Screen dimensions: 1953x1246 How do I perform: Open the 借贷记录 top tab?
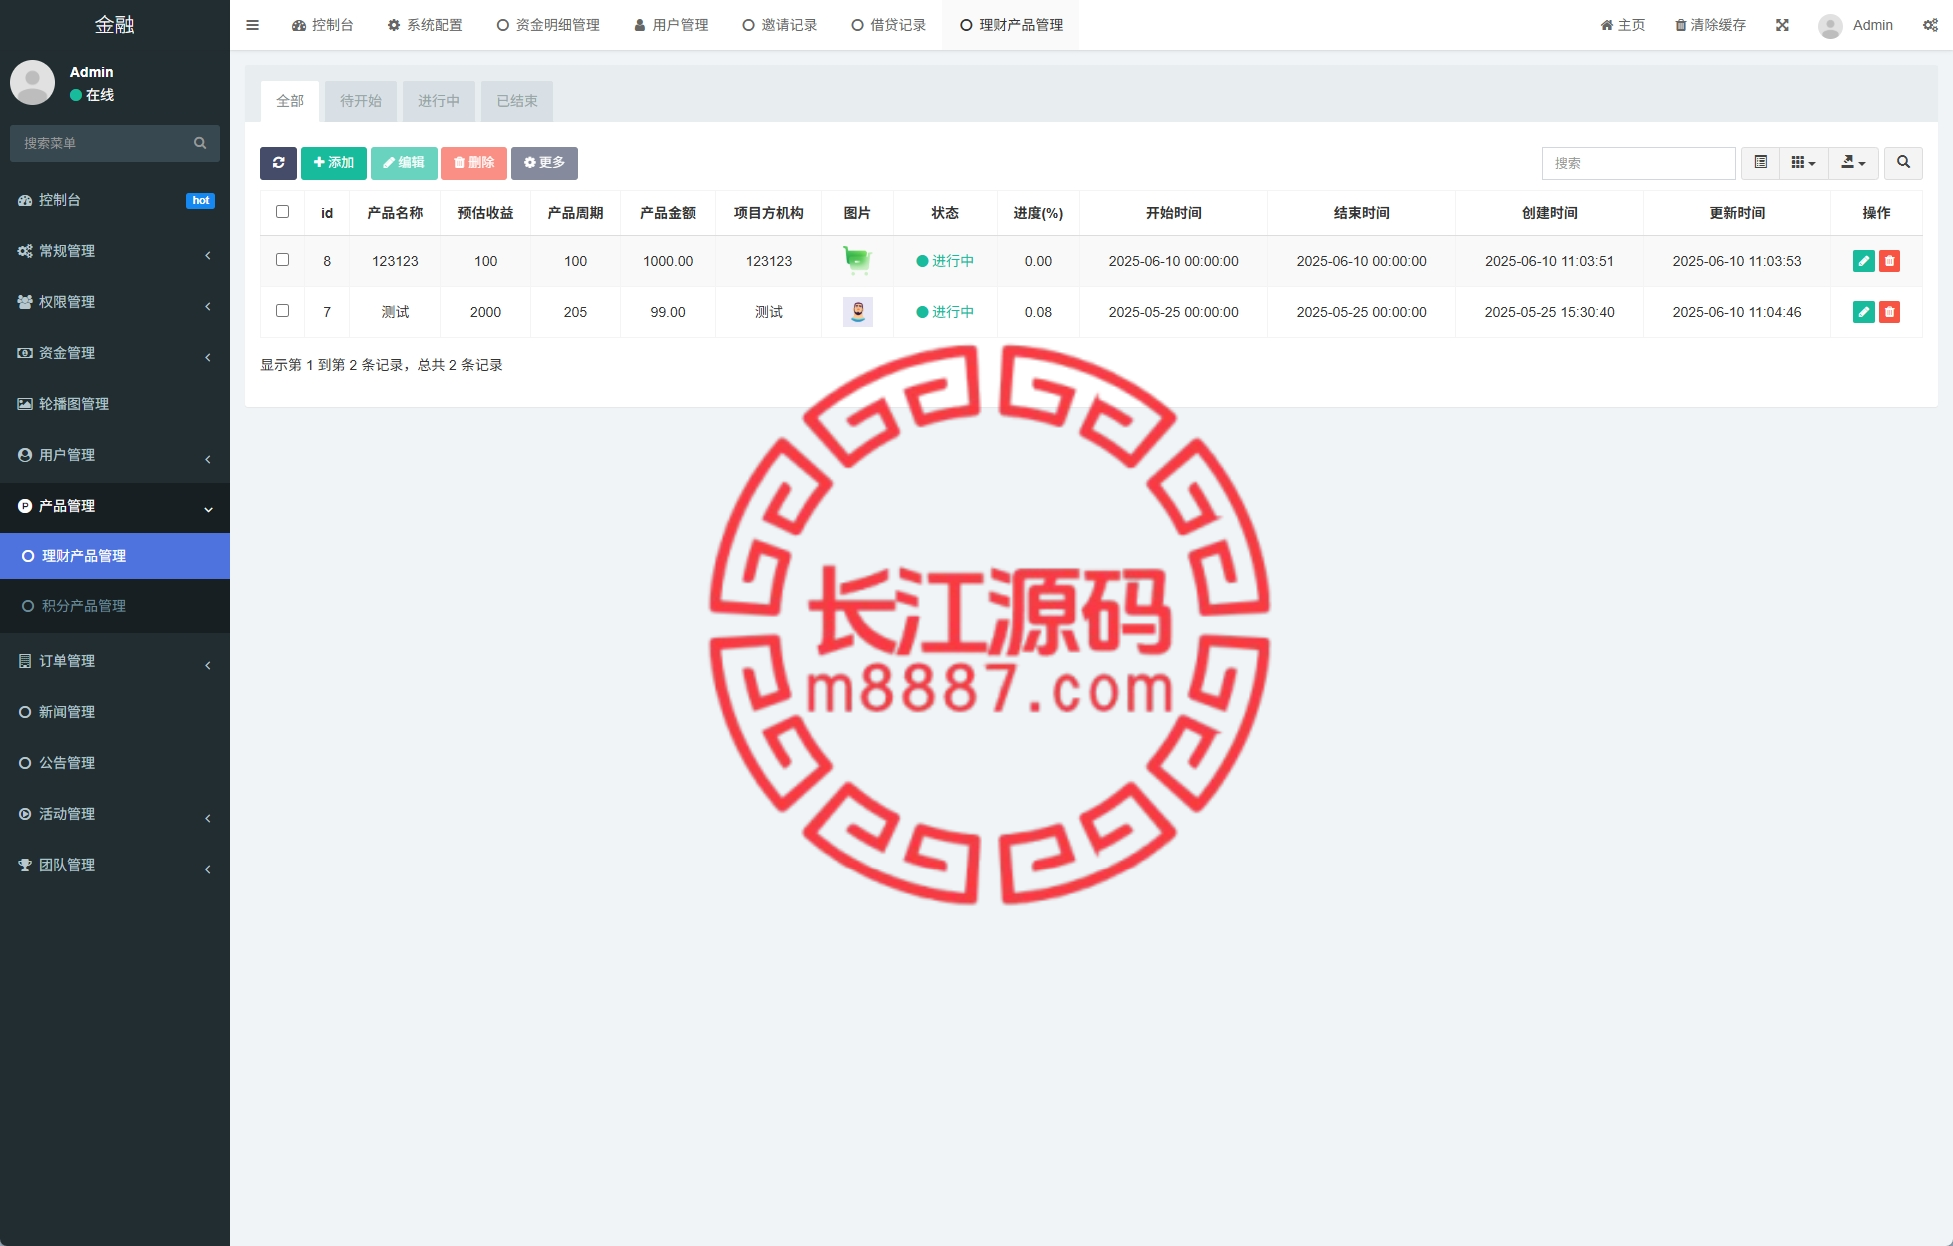point(889,25)
